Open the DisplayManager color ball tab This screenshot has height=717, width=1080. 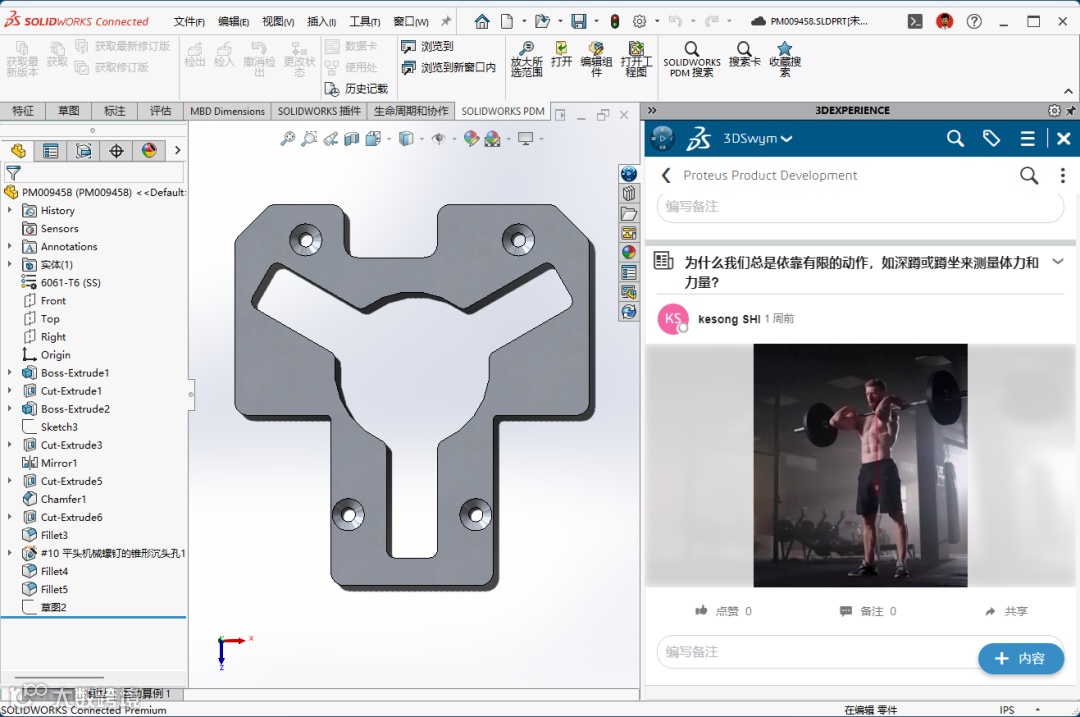[149, 151]
